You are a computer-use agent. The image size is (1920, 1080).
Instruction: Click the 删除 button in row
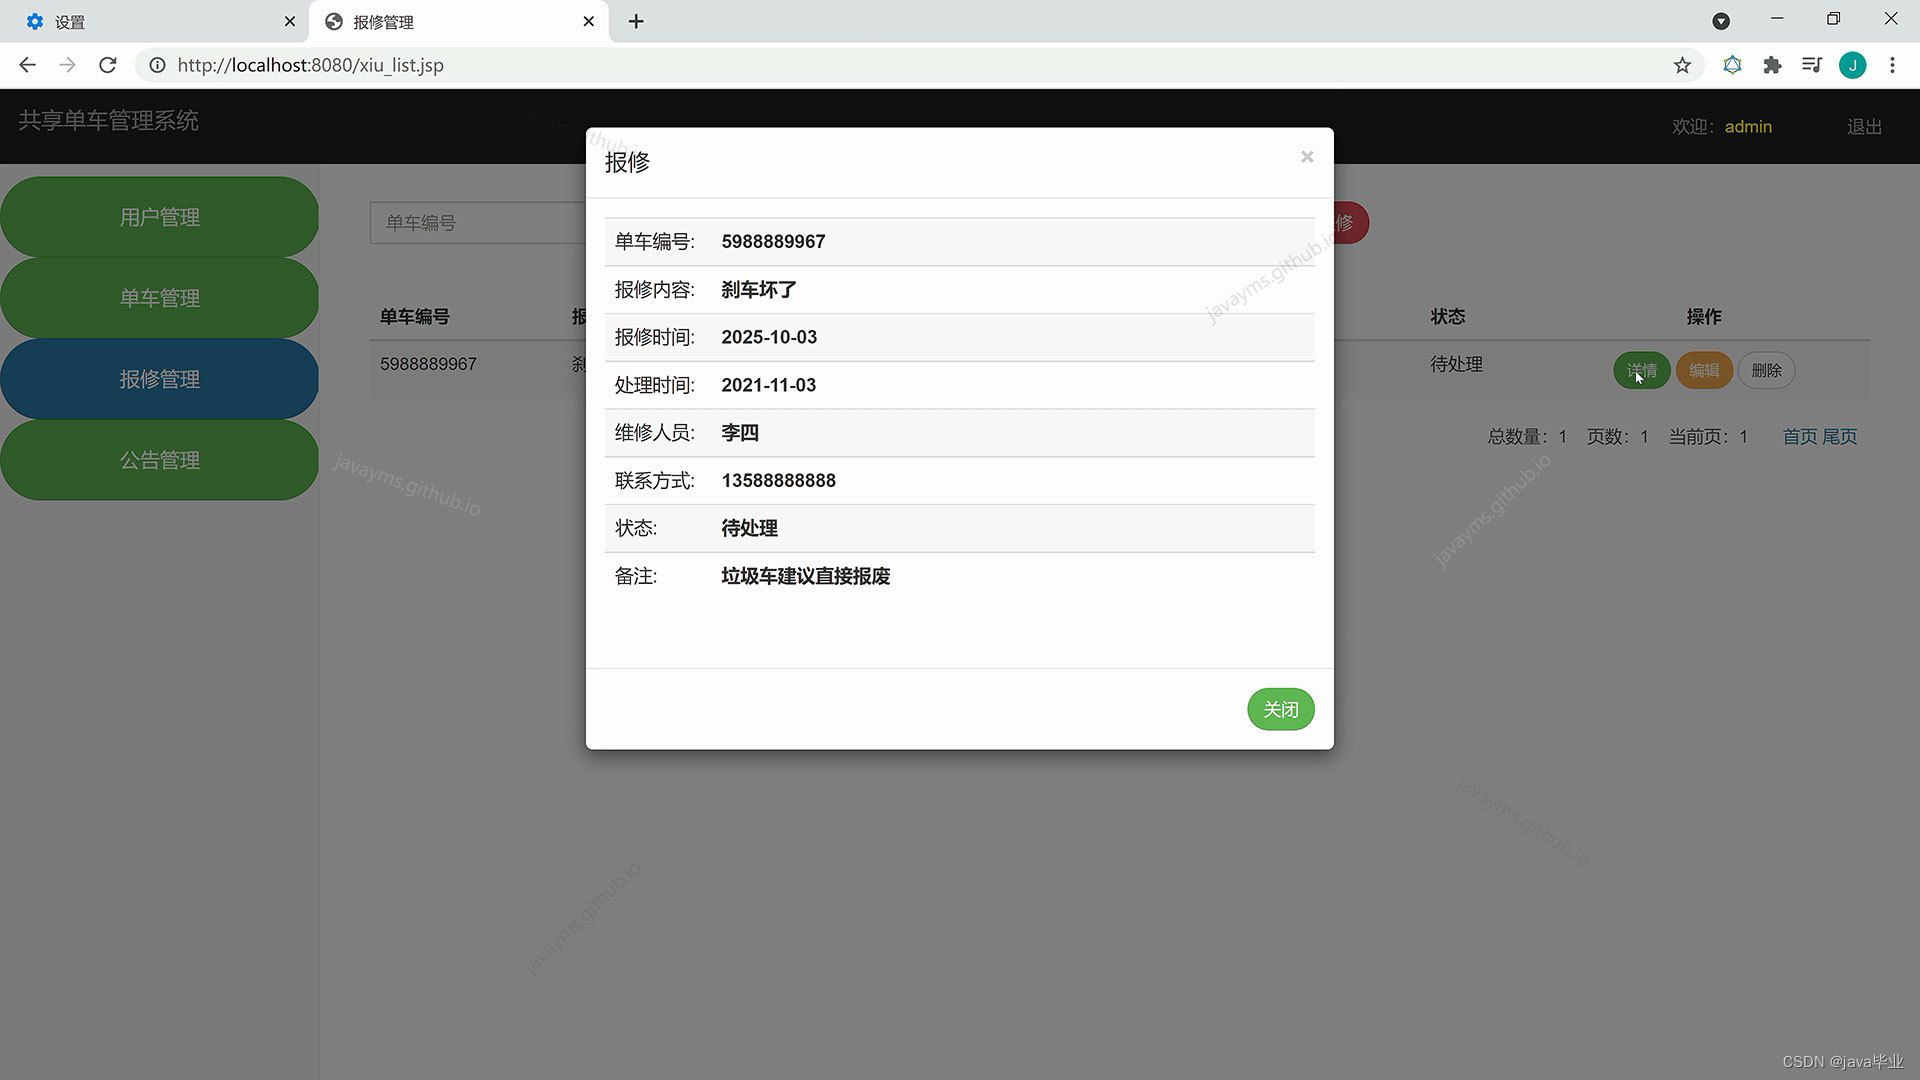(x=1766, y=370)
